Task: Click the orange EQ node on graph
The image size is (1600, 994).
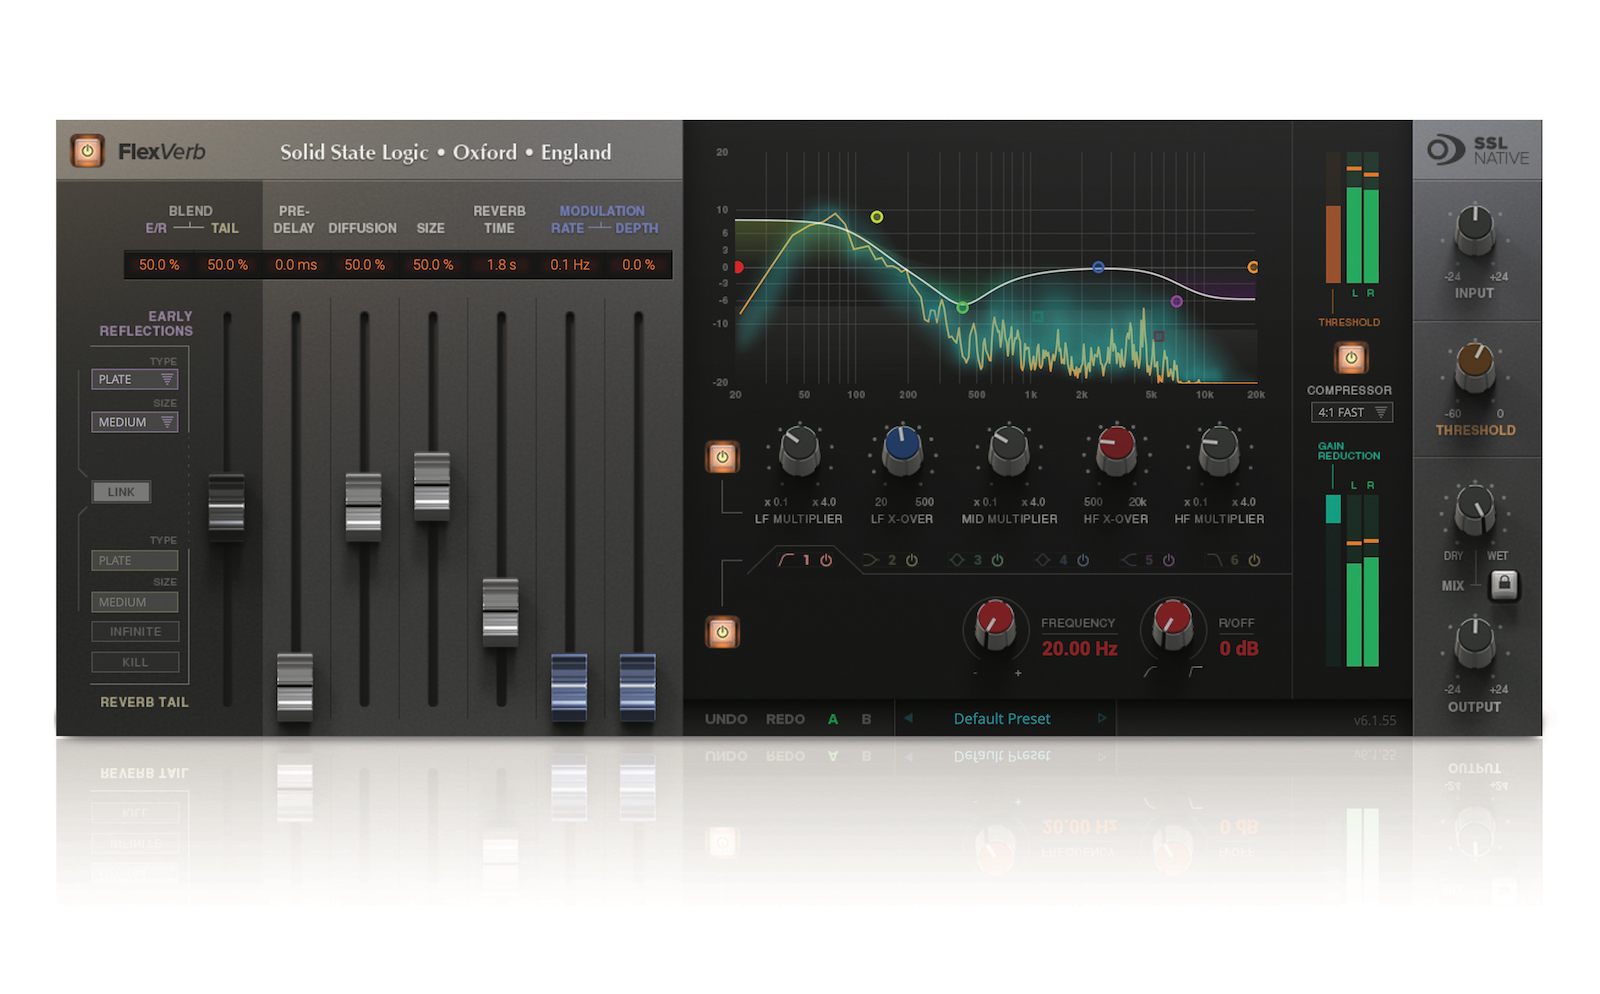Action: tap(1253, 267)
